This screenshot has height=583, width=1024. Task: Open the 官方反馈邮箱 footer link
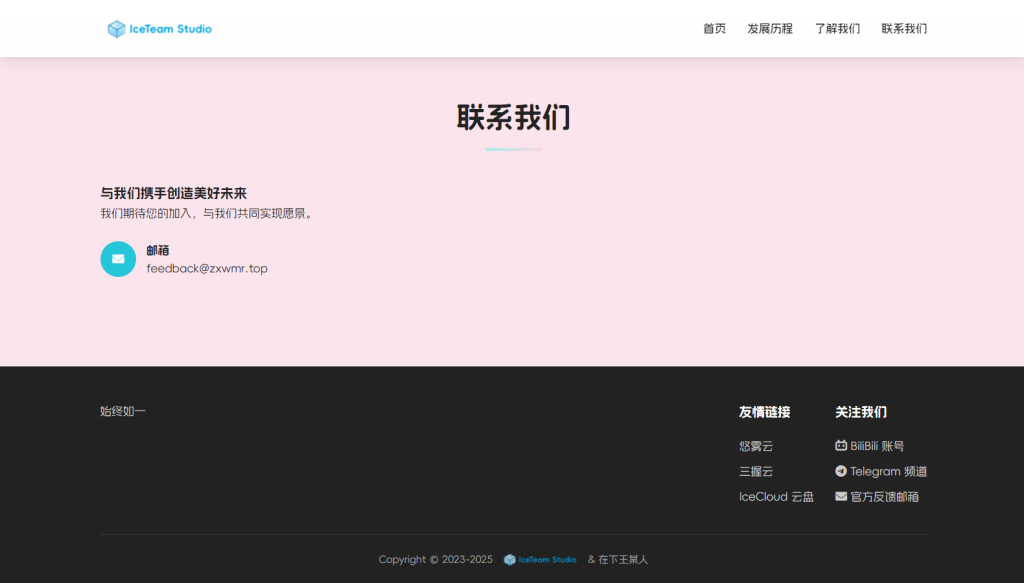pyautogui.click(x=884, y=497)
